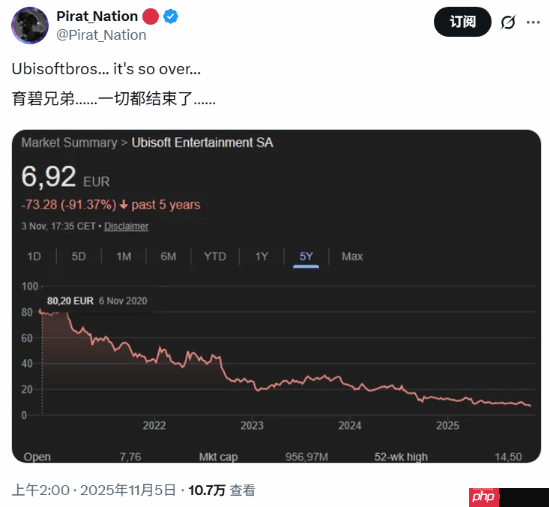Select the 1D chart range tab

pos(34,256)
